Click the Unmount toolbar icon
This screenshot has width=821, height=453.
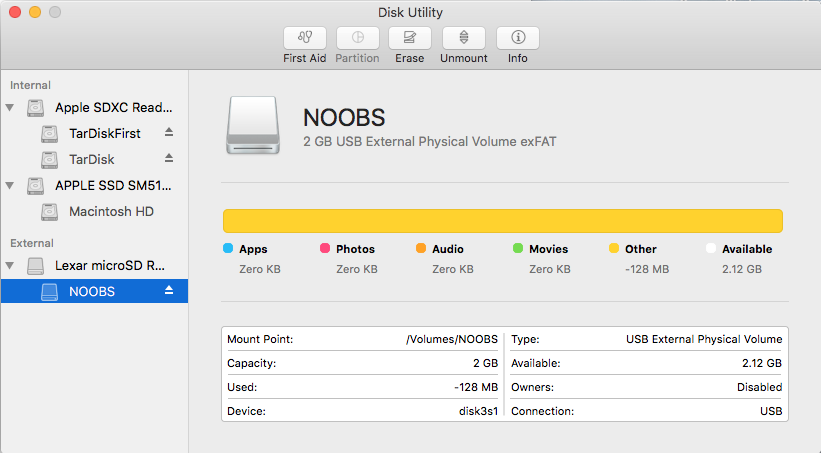[x=464, y=38]
